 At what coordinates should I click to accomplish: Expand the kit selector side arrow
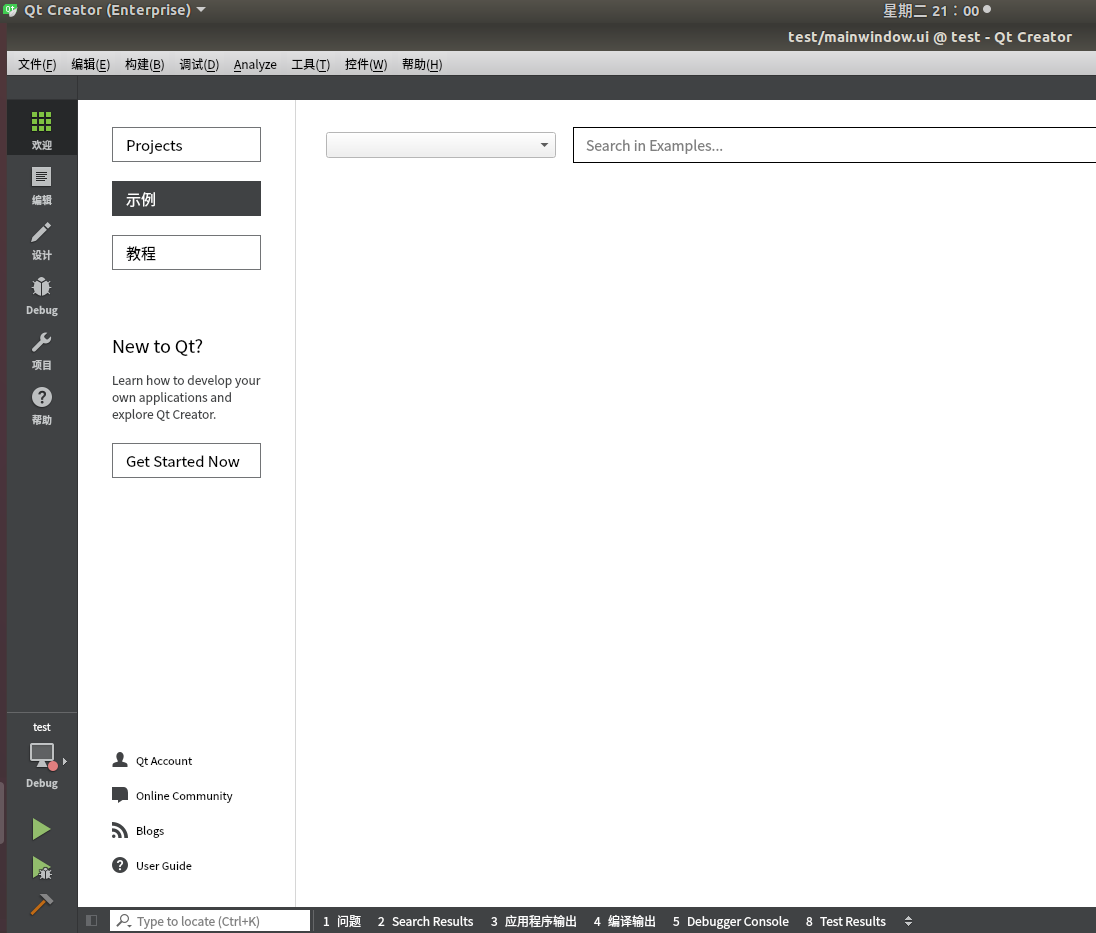pos(65,761)
